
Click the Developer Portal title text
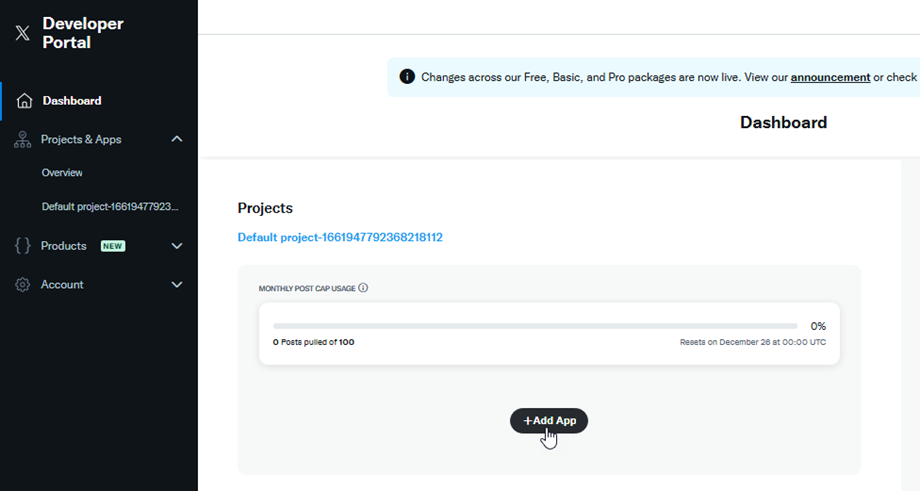coord(83,33)
